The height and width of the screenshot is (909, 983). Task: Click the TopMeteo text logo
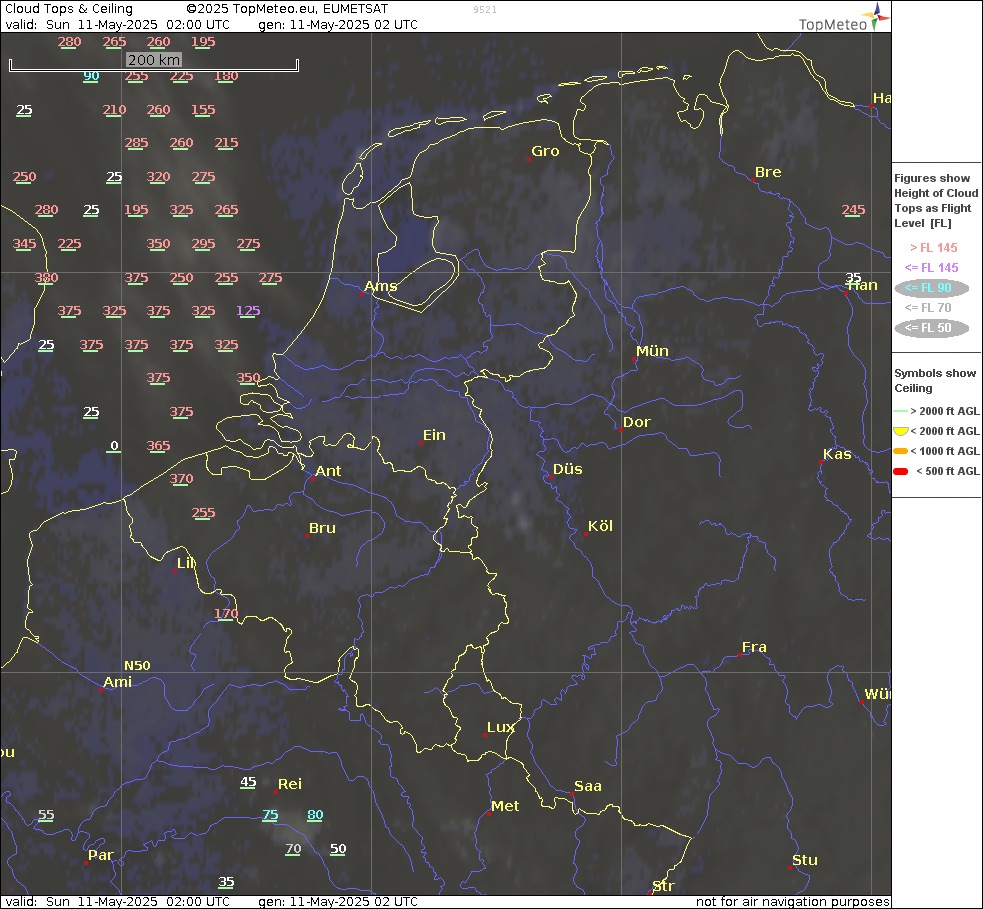pos(833,24)
